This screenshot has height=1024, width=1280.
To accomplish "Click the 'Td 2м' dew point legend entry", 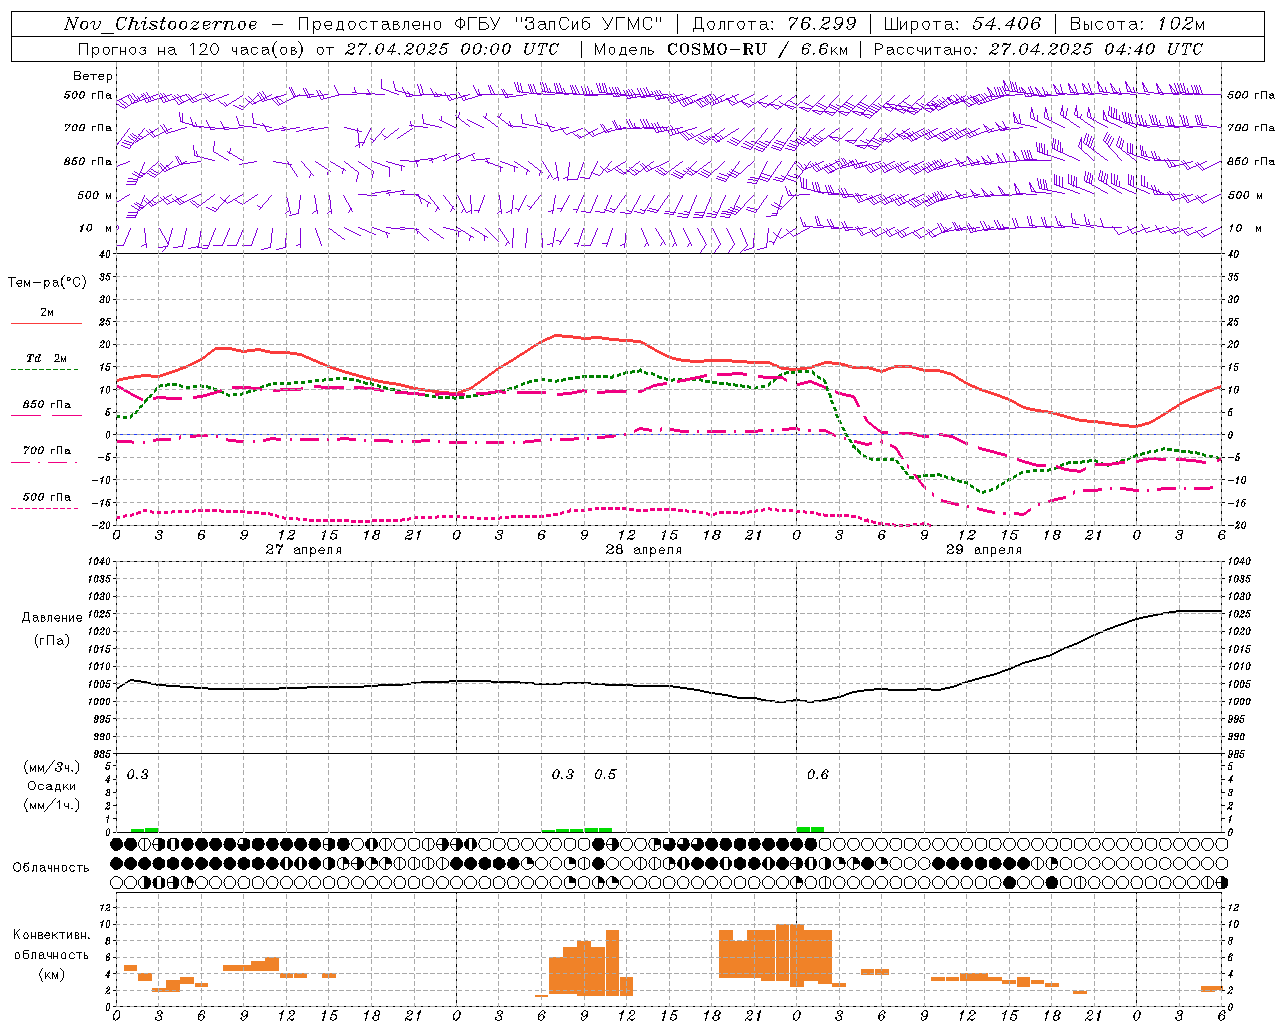I will click(47, 358).
